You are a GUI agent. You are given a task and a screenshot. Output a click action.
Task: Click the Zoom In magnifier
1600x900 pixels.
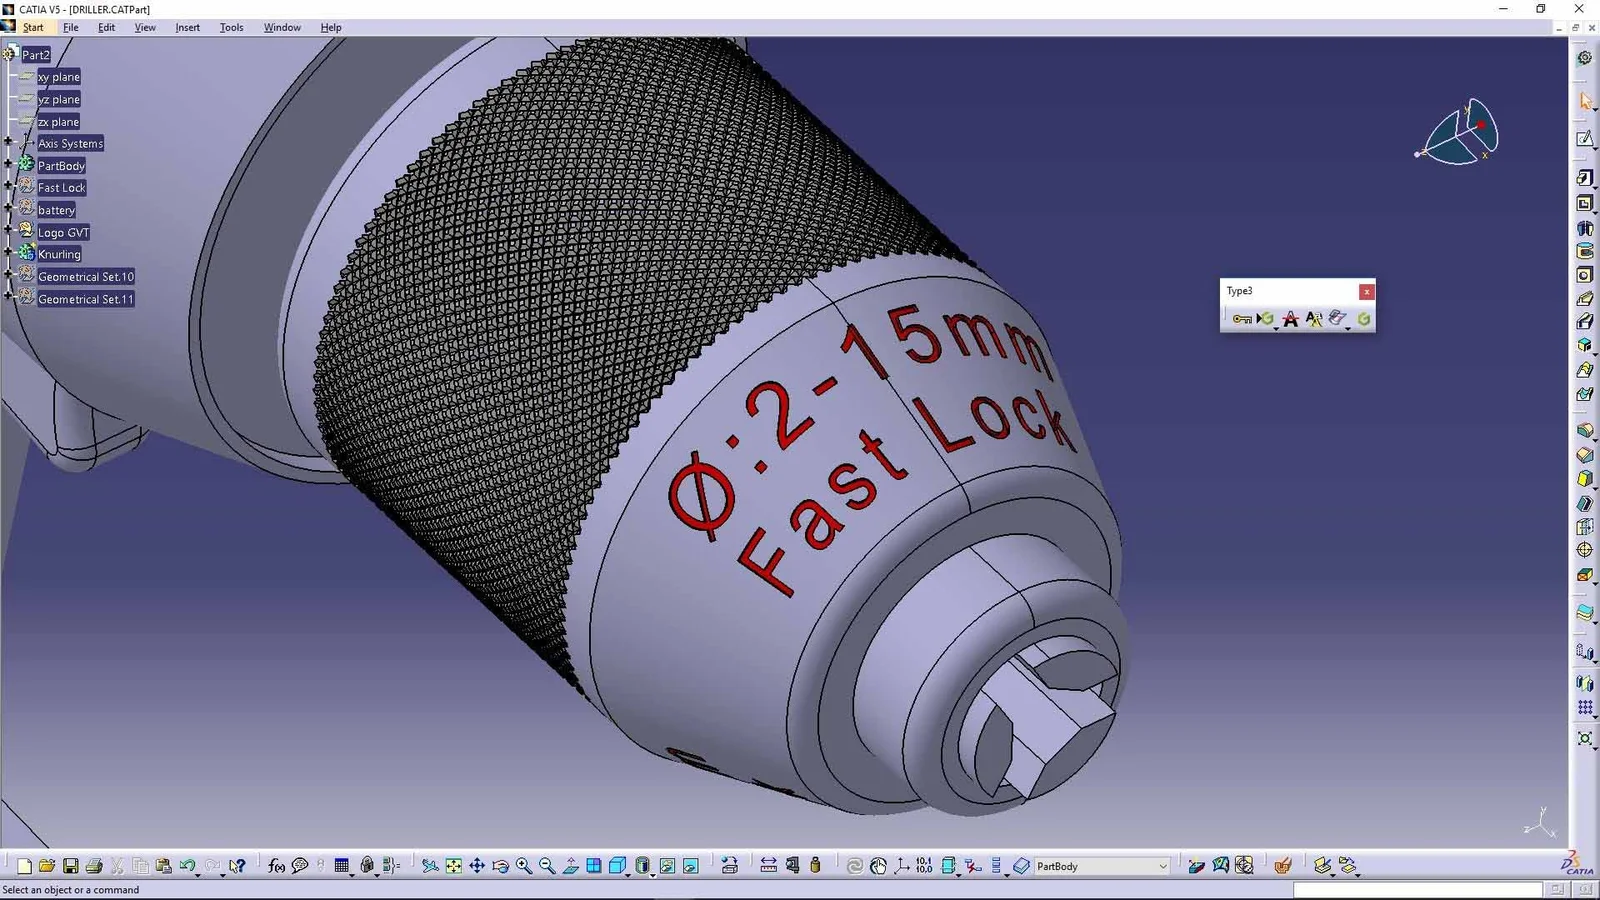(524, 866)
